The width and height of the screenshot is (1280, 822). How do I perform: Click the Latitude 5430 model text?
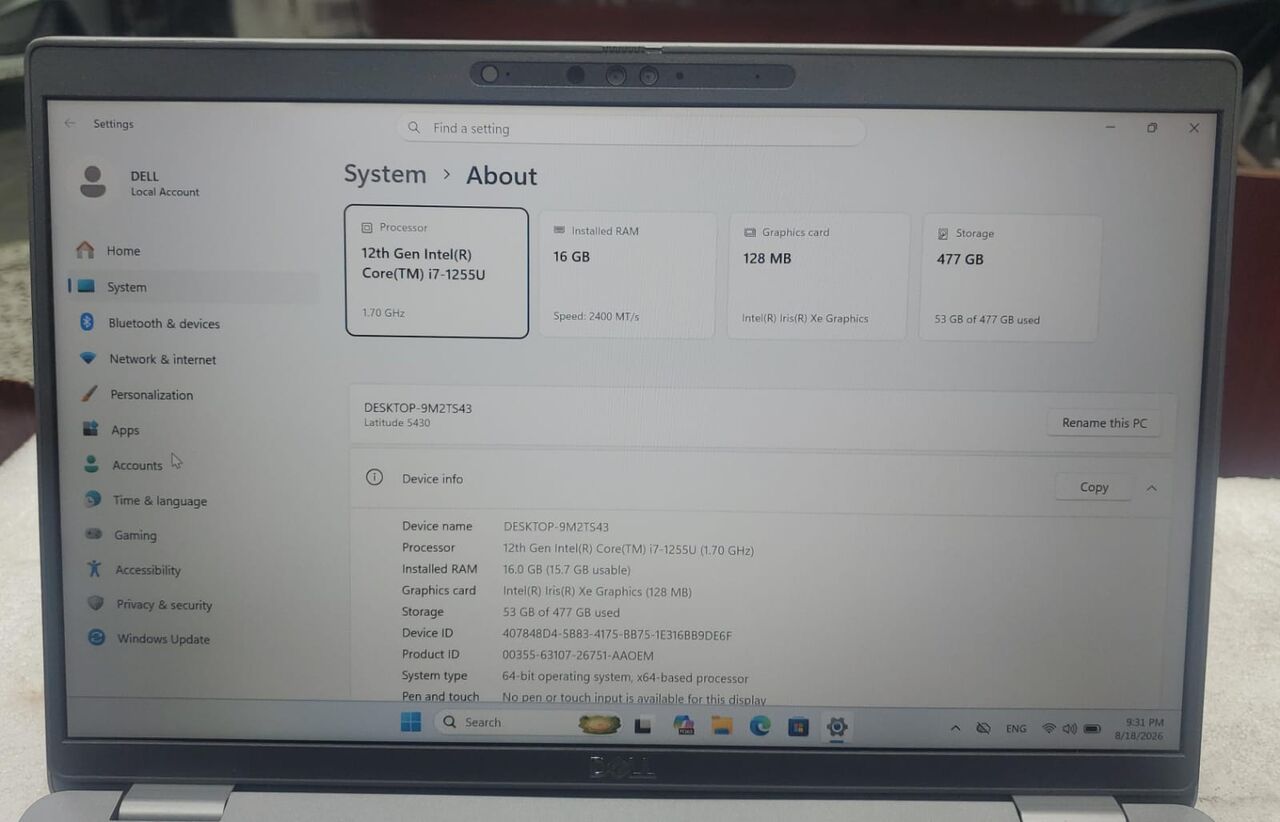(x=397, y=423)
